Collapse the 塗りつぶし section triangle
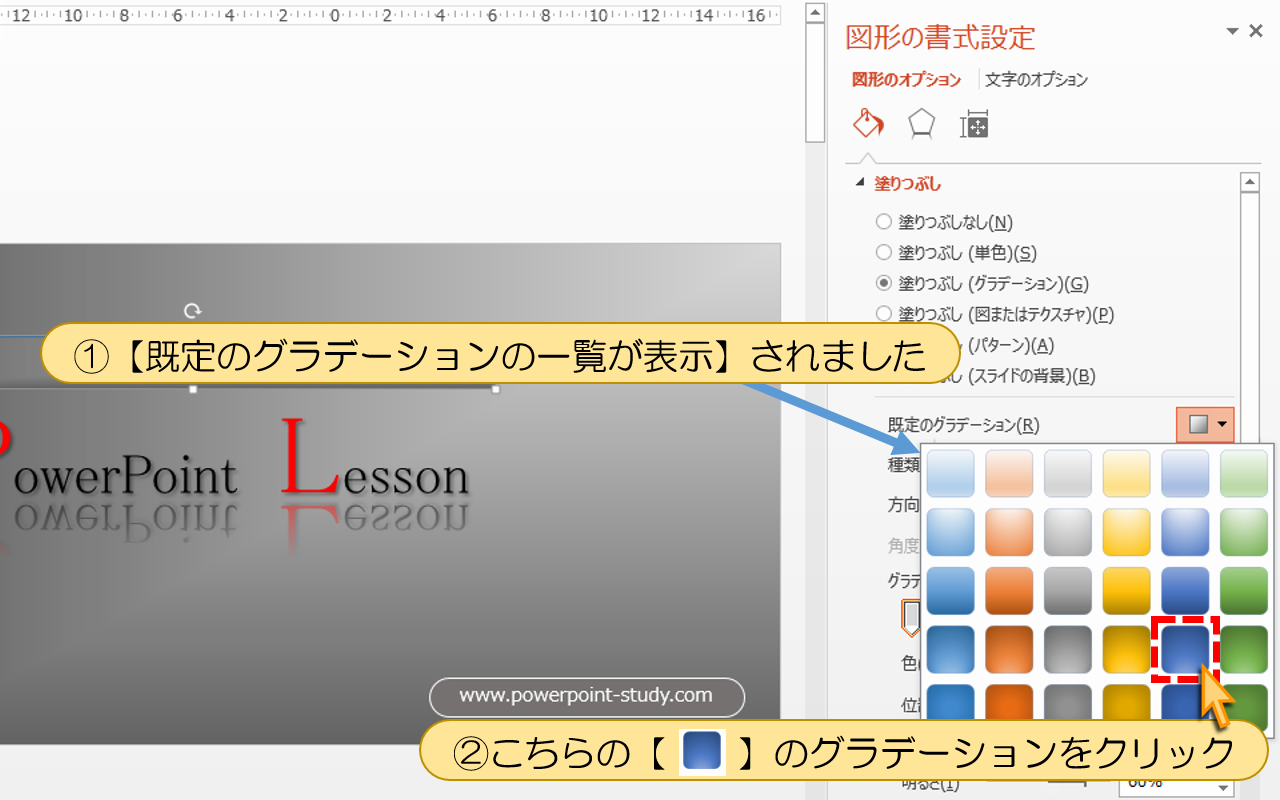The width and height of the screenshot is (1280, 800). point(859,184)
